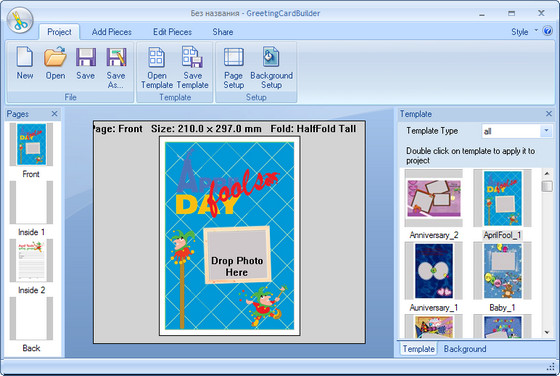Click the Drop Photo Here placeholder
Image resolution: width=560 pixels, height=376 pixels.
(237, 255)
